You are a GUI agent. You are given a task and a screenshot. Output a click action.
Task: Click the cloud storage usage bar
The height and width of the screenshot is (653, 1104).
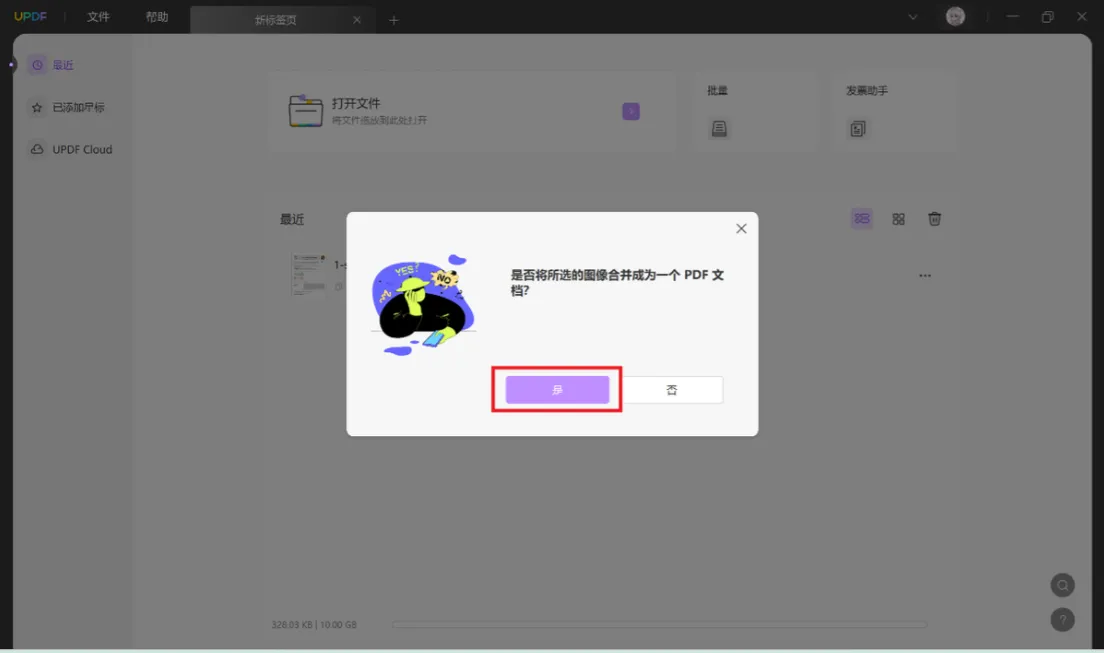[659, 625]
